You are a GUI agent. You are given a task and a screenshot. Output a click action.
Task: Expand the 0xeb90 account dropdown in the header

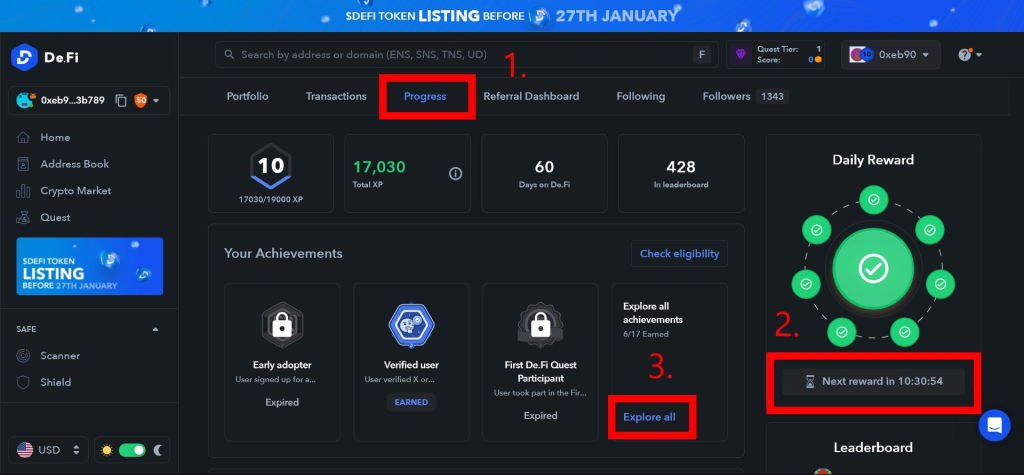(890, 55)
